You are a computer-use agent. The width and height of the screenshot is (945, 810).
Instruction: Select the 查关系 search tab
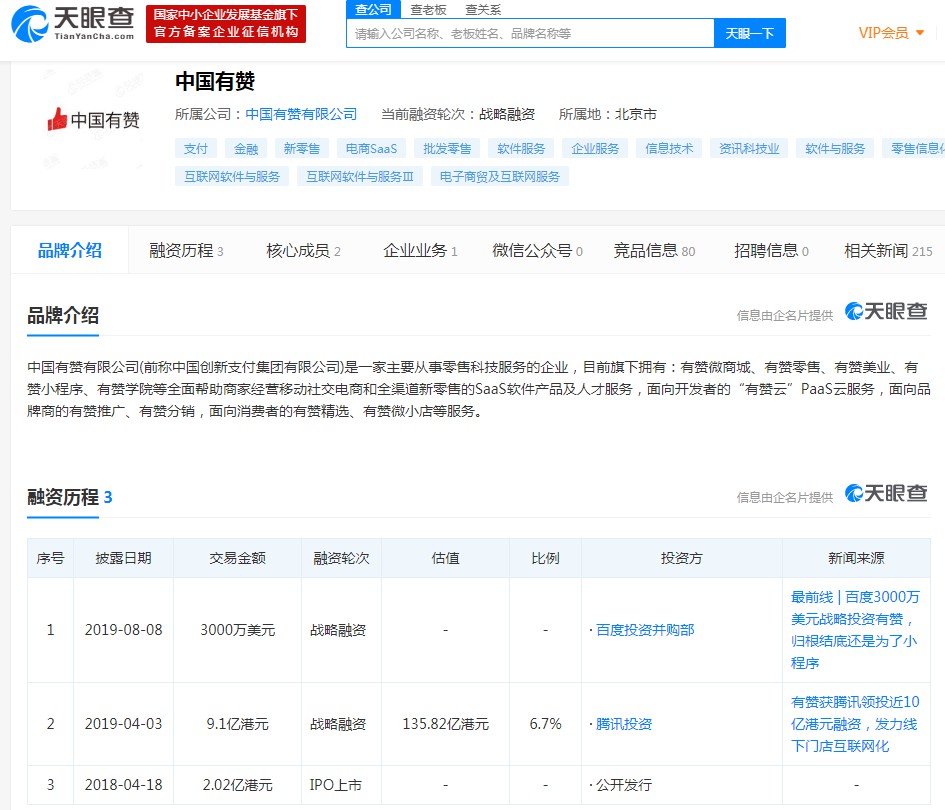pos(483,10)
